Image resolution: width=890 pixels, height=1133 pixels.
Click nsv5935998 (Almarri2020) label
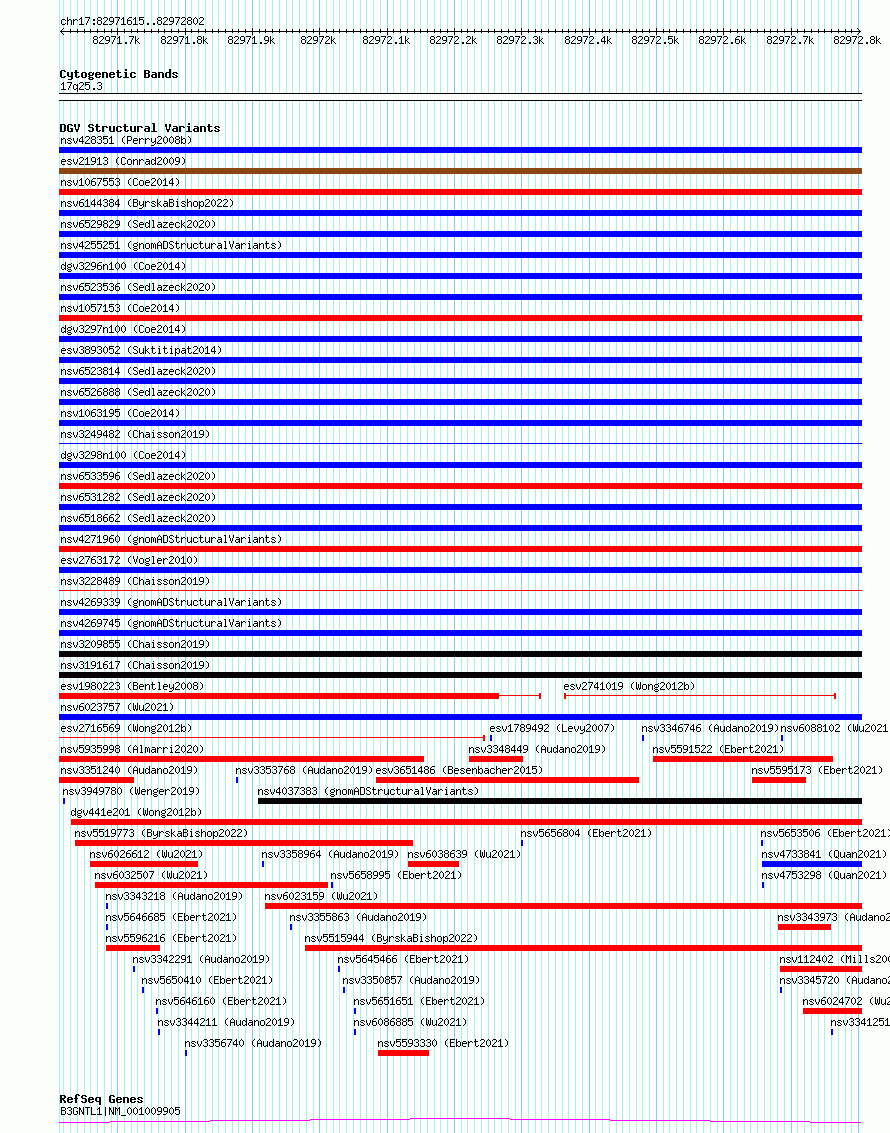132,749
